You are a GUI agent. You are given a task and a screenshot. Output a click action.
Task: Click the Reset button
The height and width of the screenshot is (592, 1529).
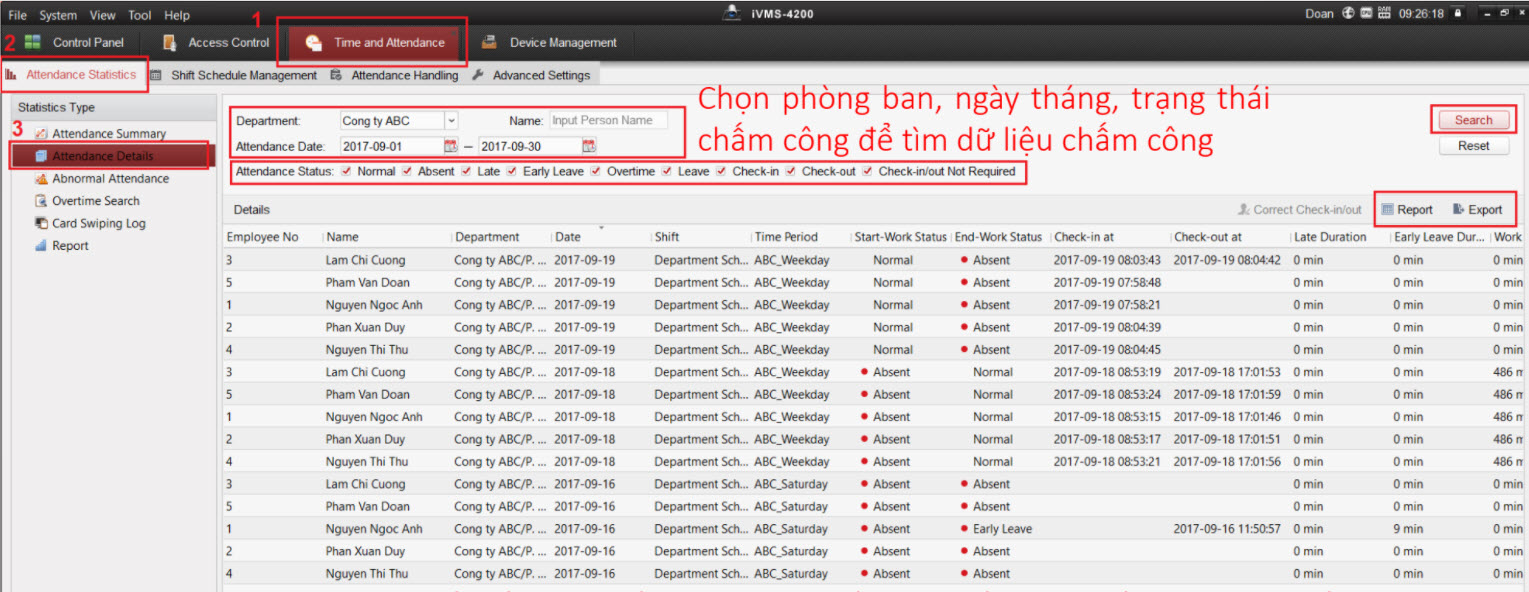coord(1473,145)
